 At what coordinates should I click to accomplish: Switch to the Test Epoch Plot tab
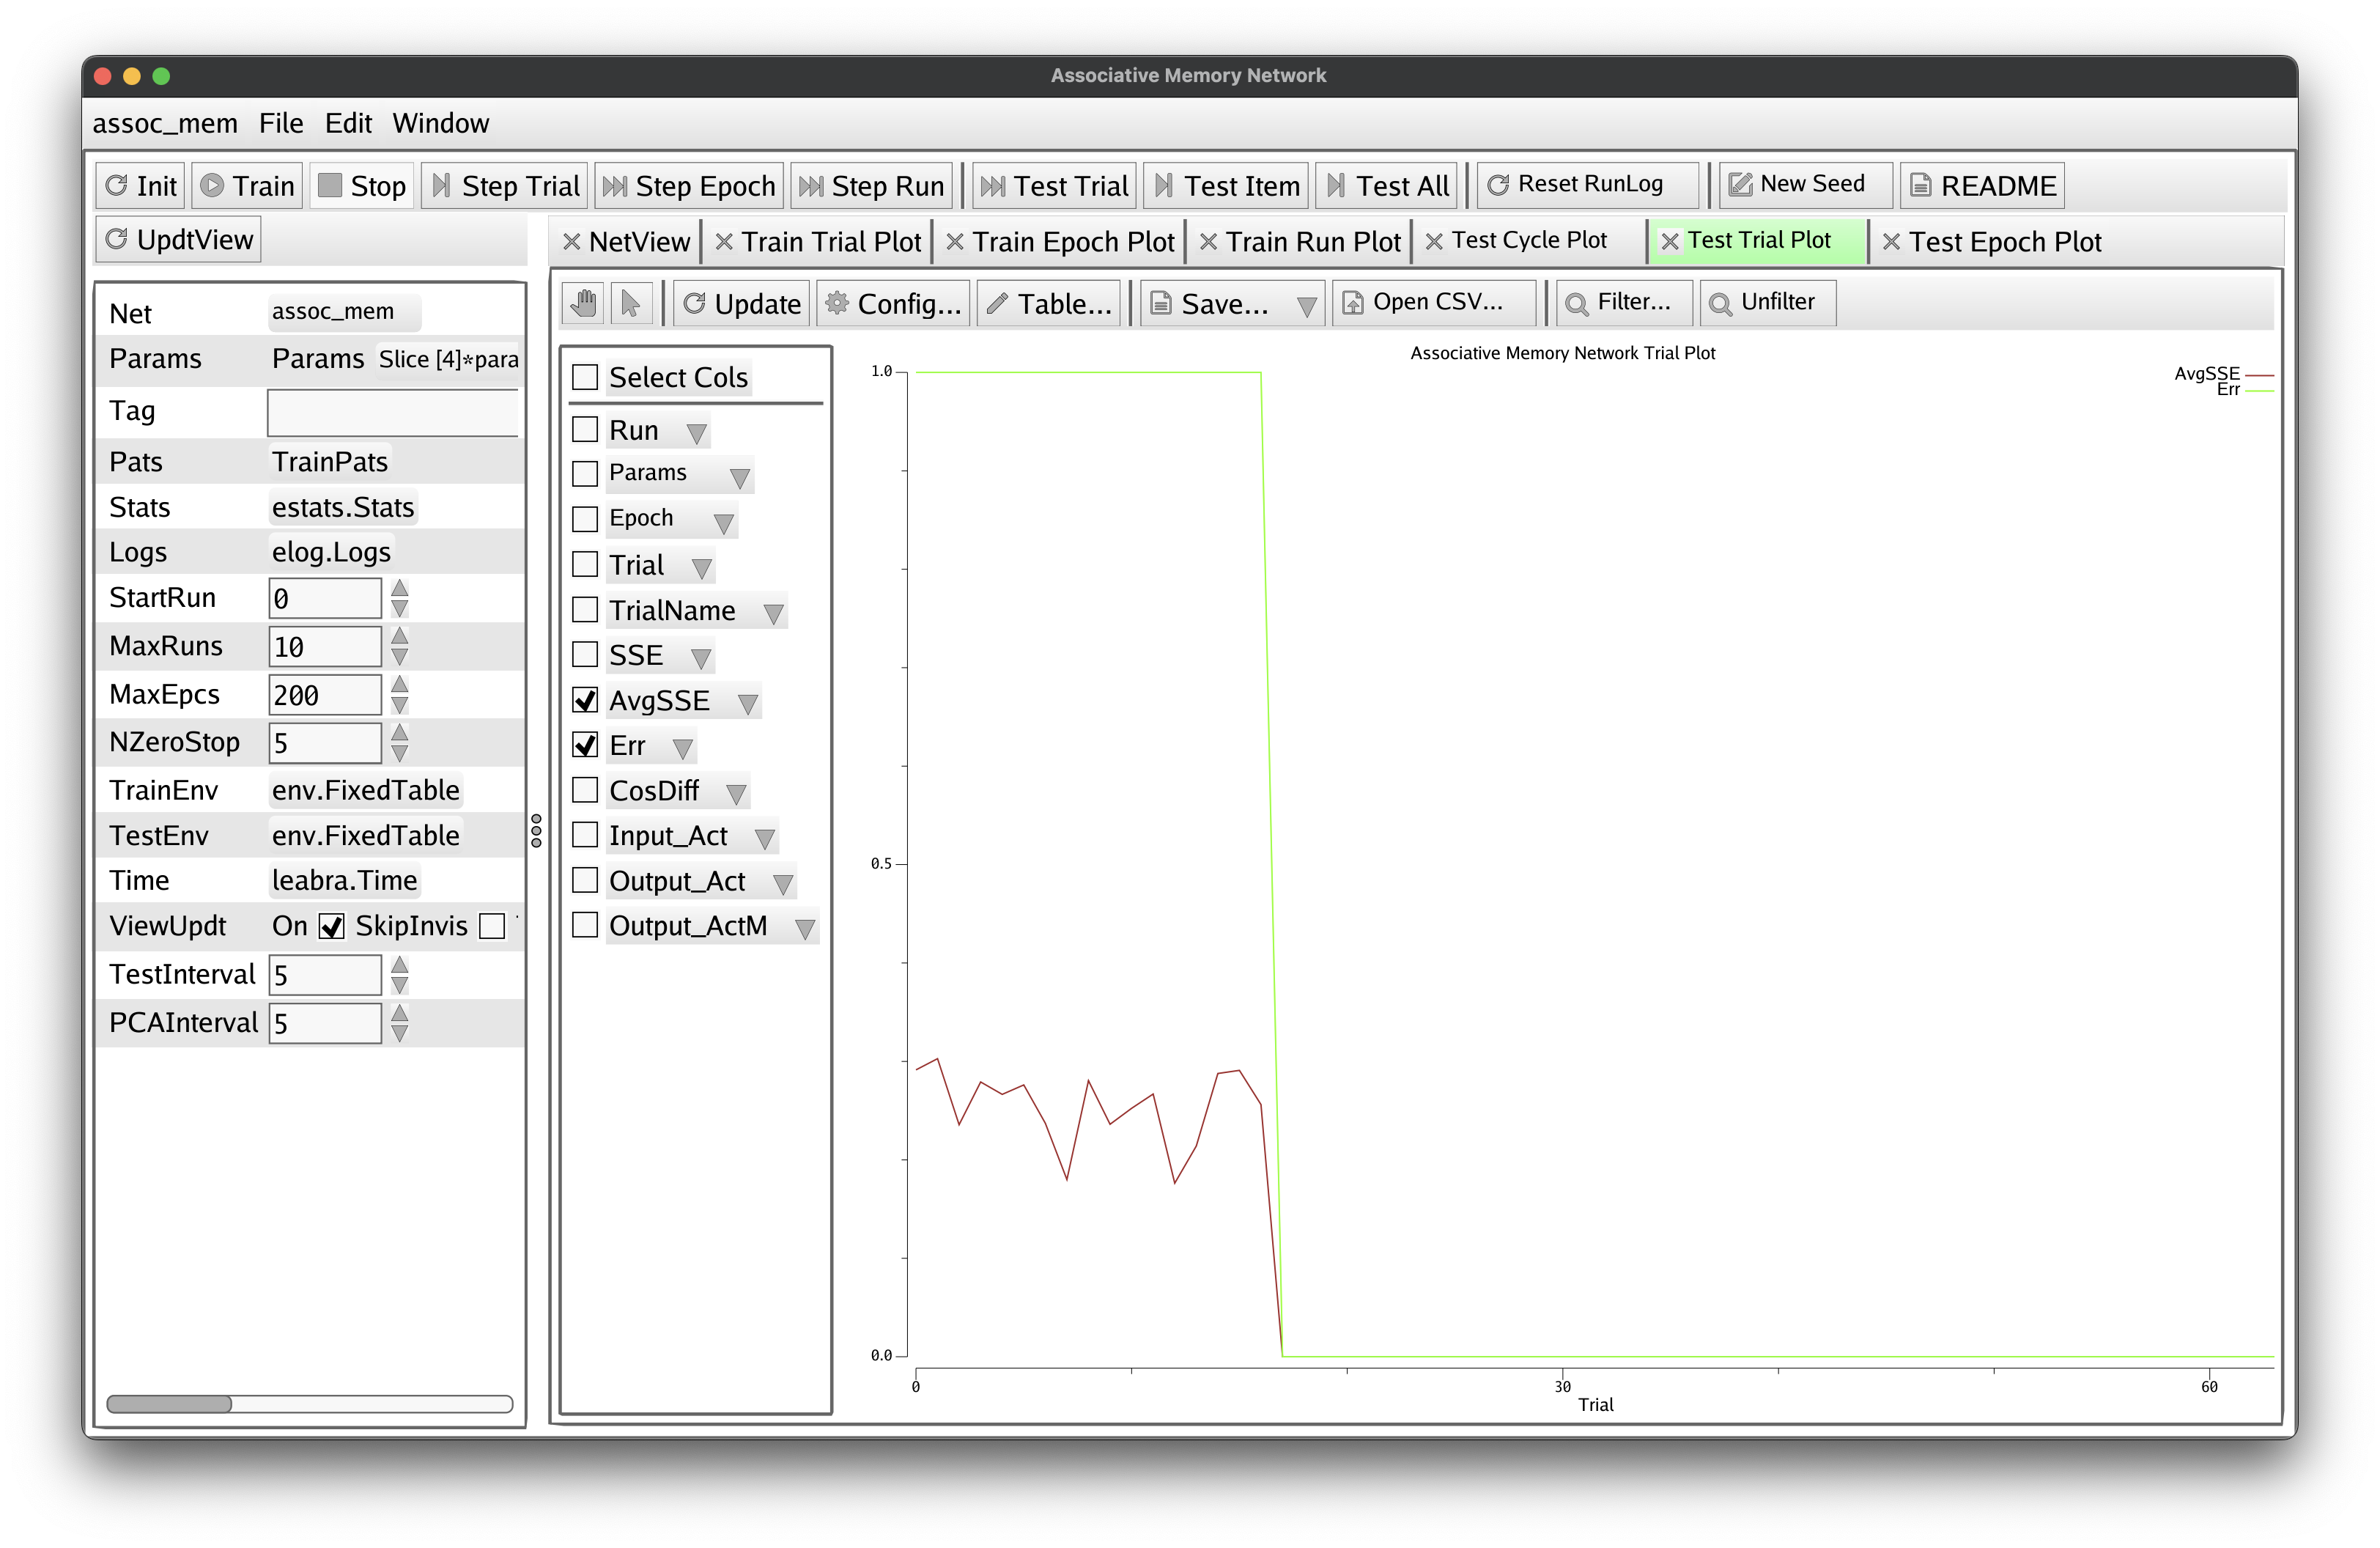(2004, 242)
